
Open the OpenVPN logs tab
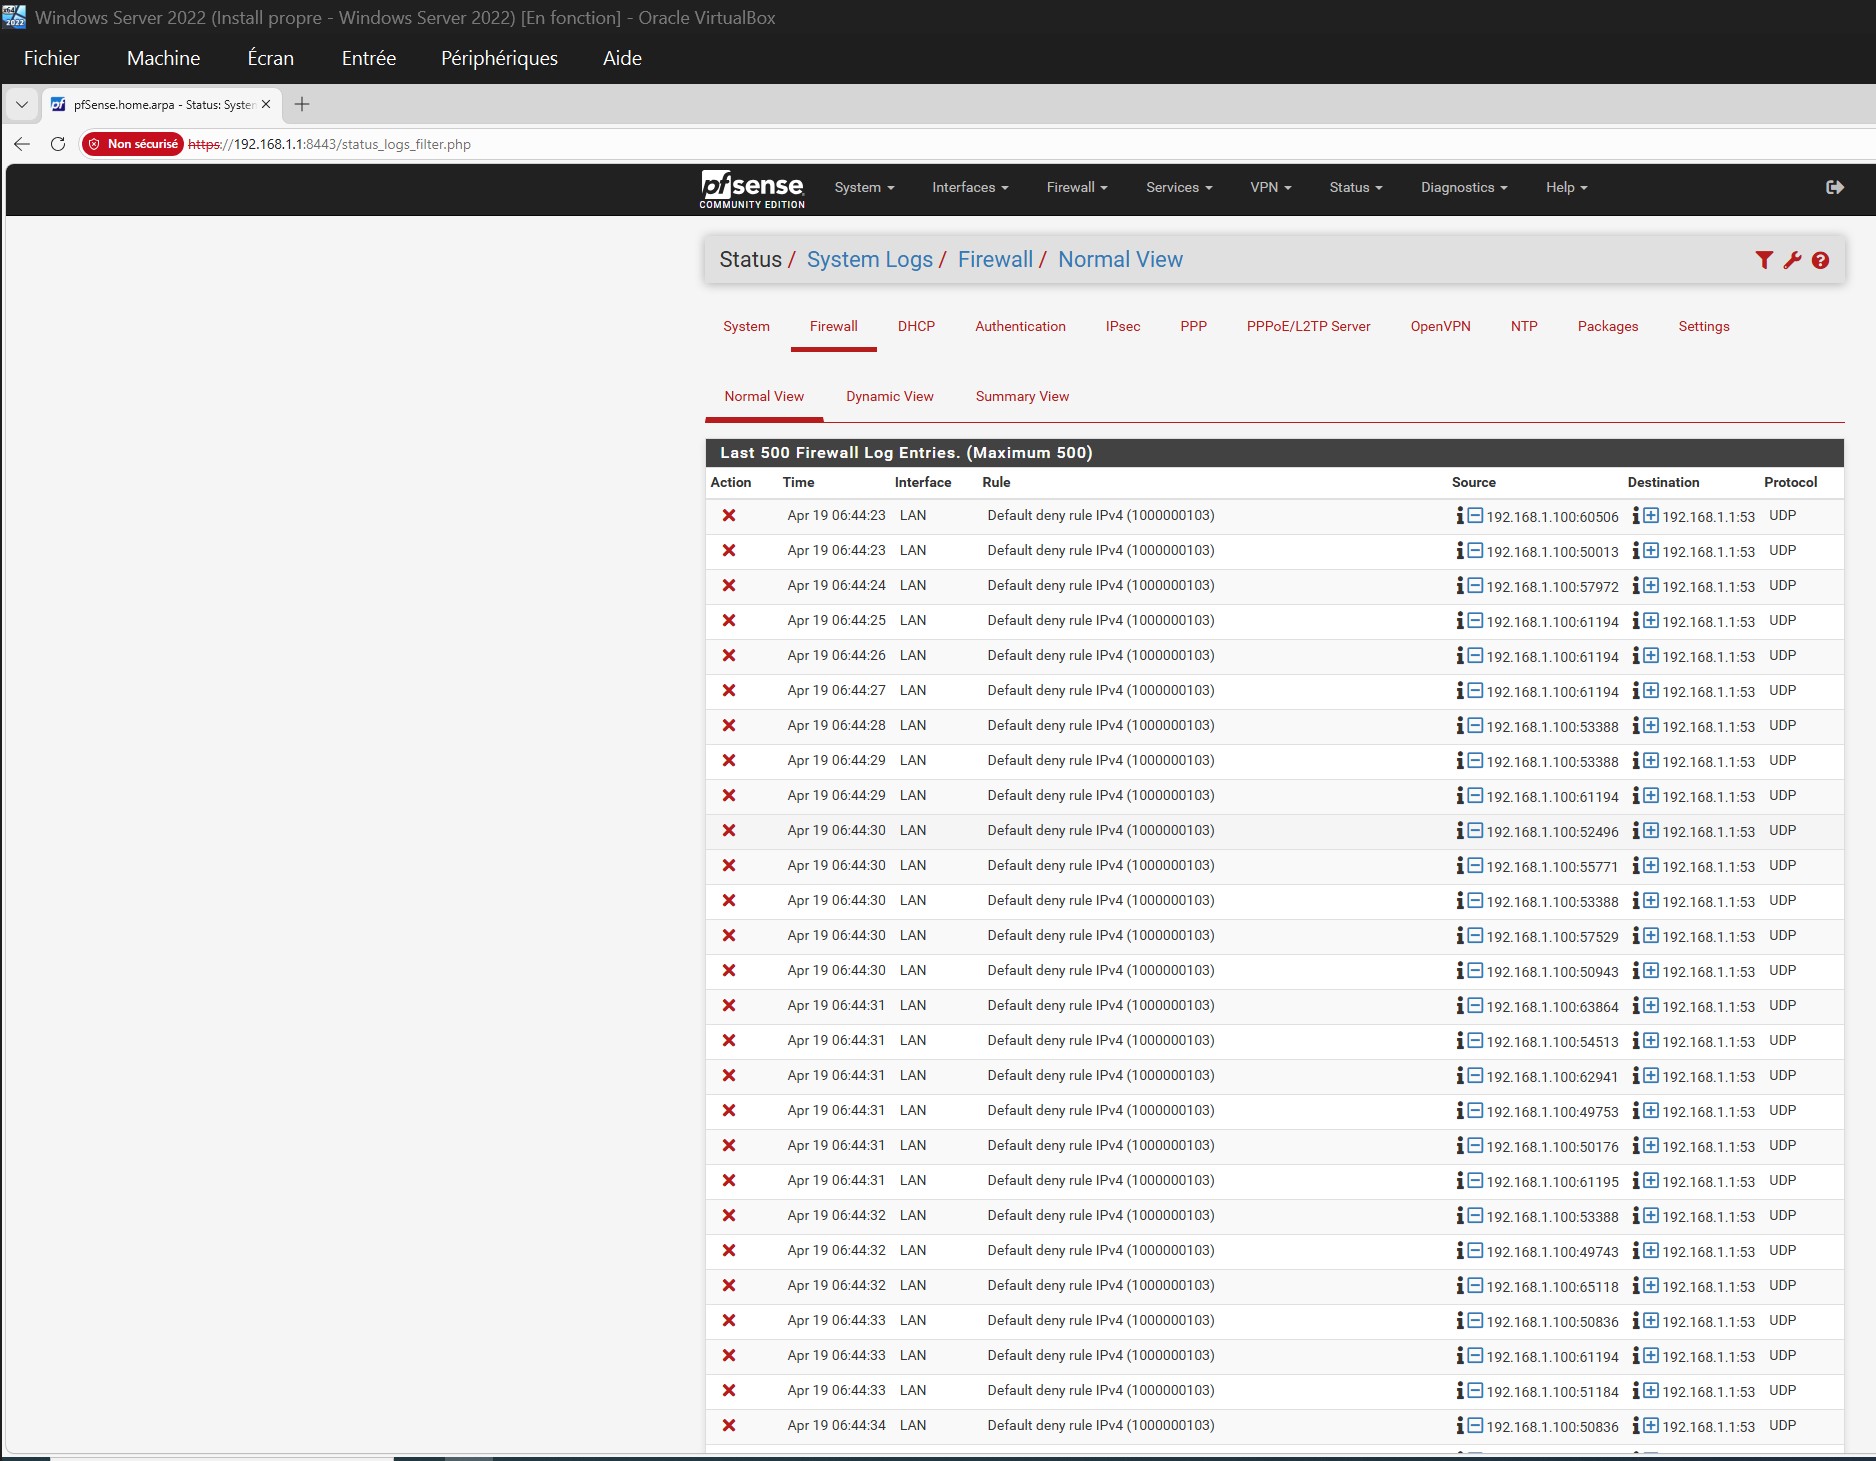(1440, 326)
